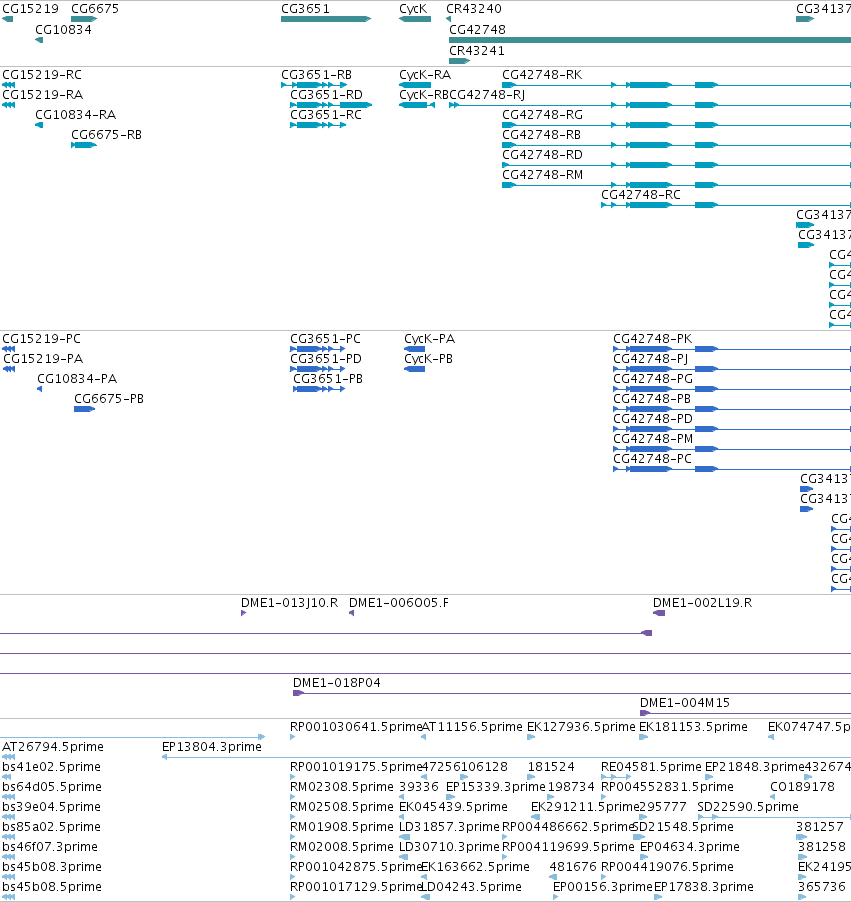Viewport: 851px width, 902px height.
Task: Select EST bs64d05.5prime
Action: pyautogui.click(x=52, y=787)
